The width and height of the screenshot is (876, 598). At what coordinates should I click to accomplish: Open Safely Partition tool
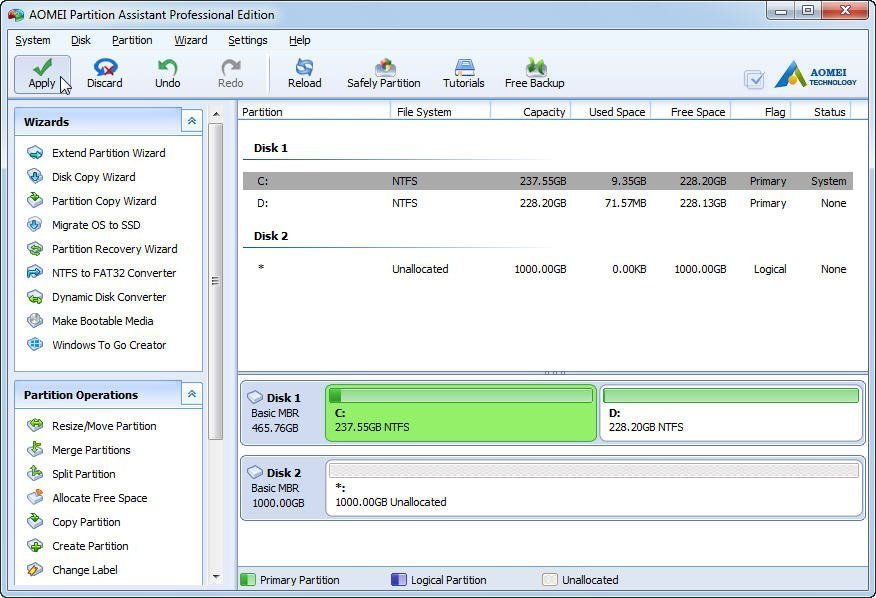pyautogui.click(x=383, y=74)
